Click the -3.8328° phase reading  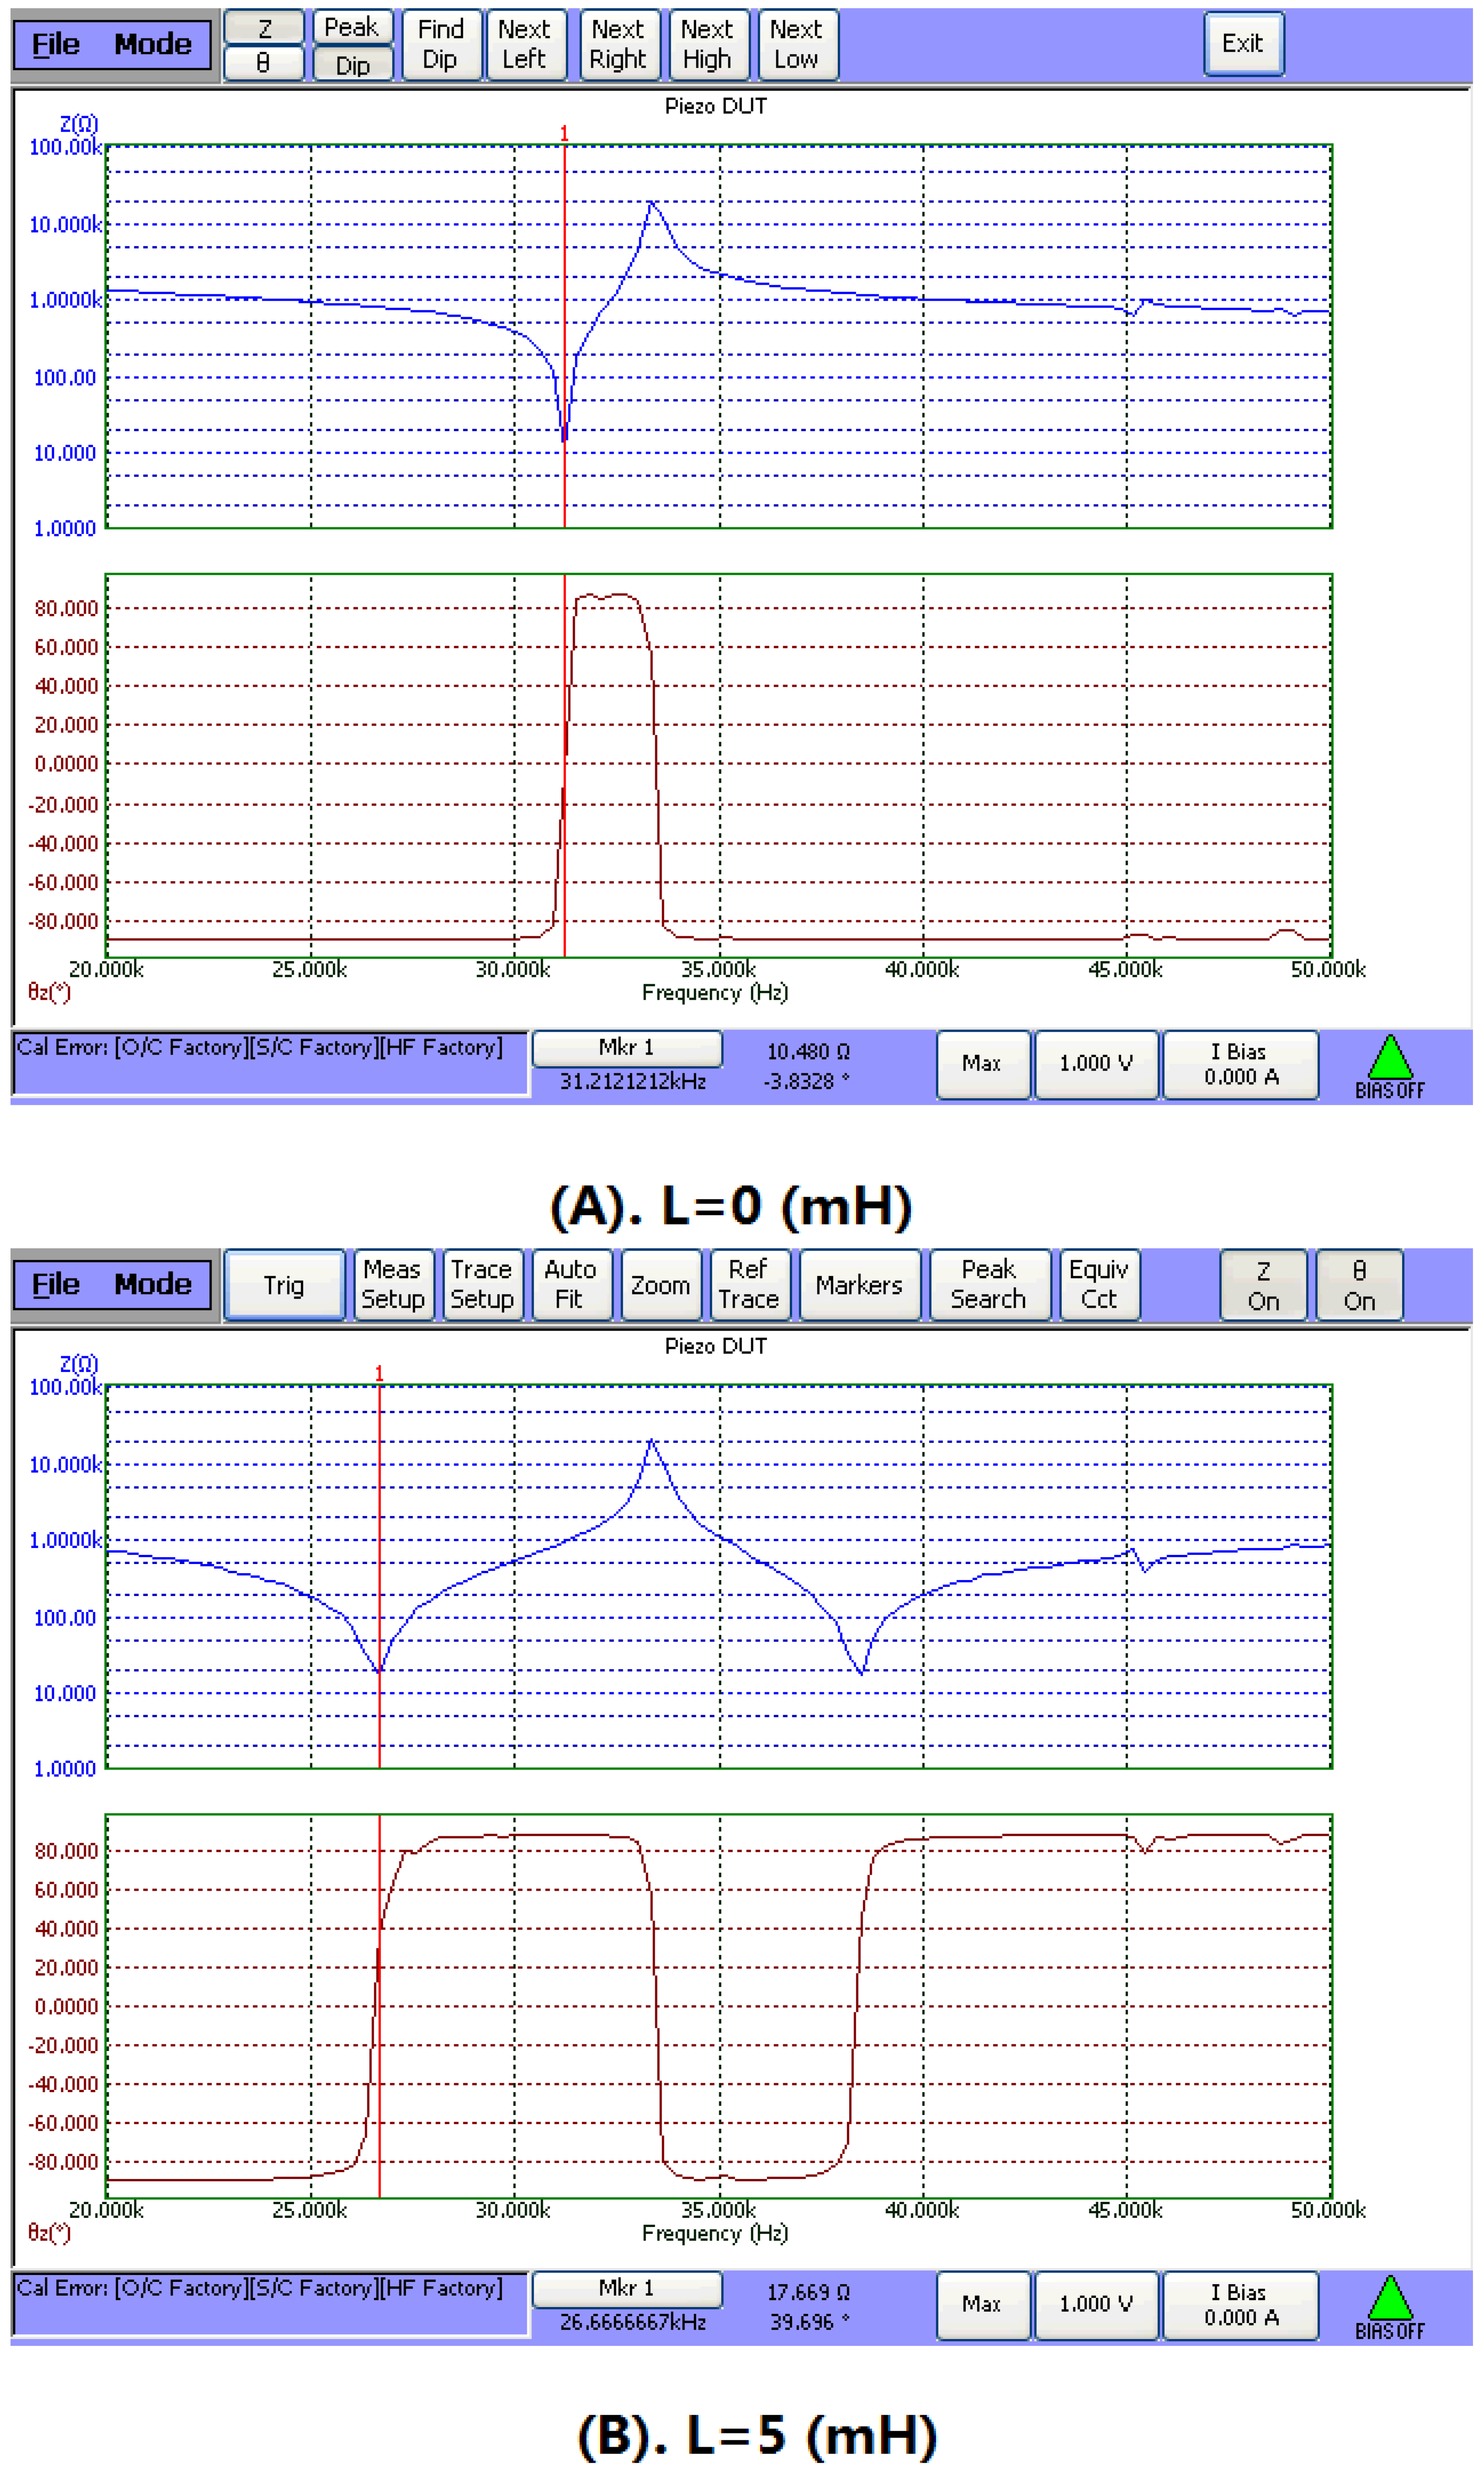pos(806,1082)
